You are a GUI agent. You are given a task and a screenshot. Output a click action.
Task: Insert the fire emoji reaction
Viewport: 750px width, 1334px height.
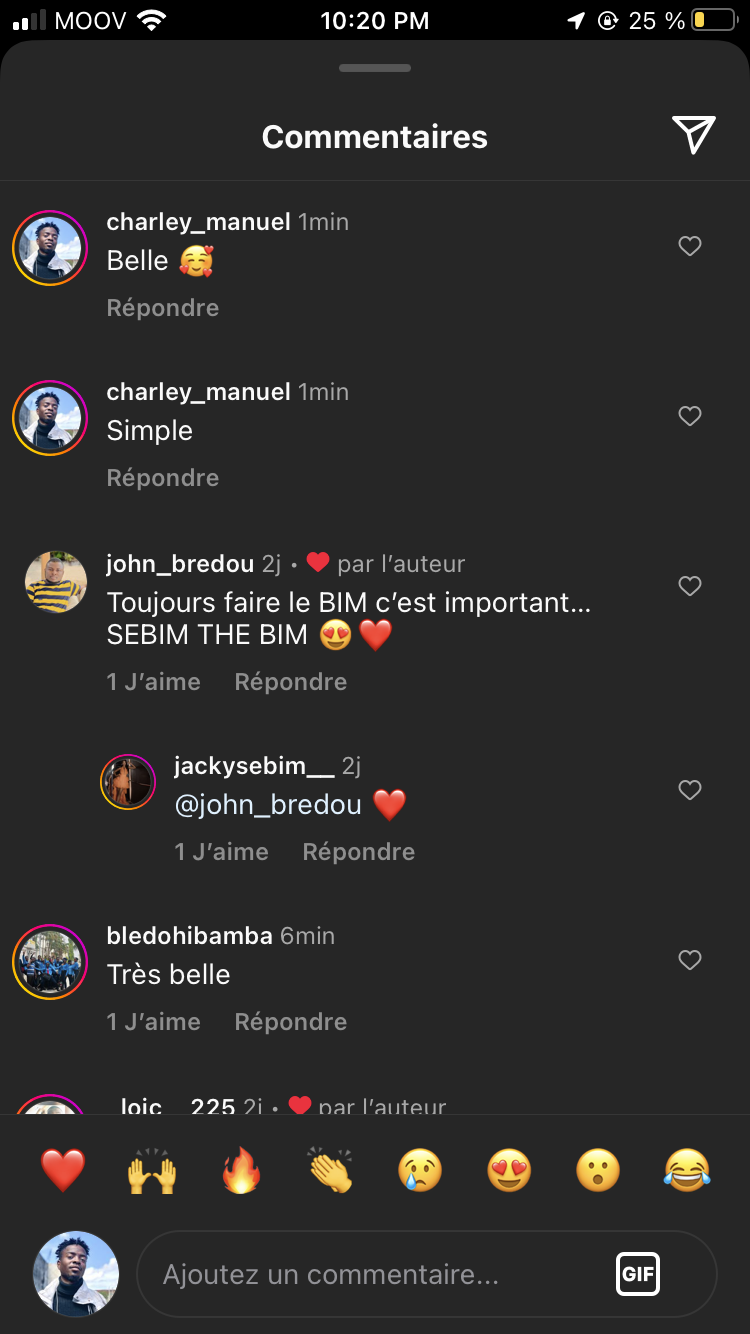click(x=241, y=1170)
